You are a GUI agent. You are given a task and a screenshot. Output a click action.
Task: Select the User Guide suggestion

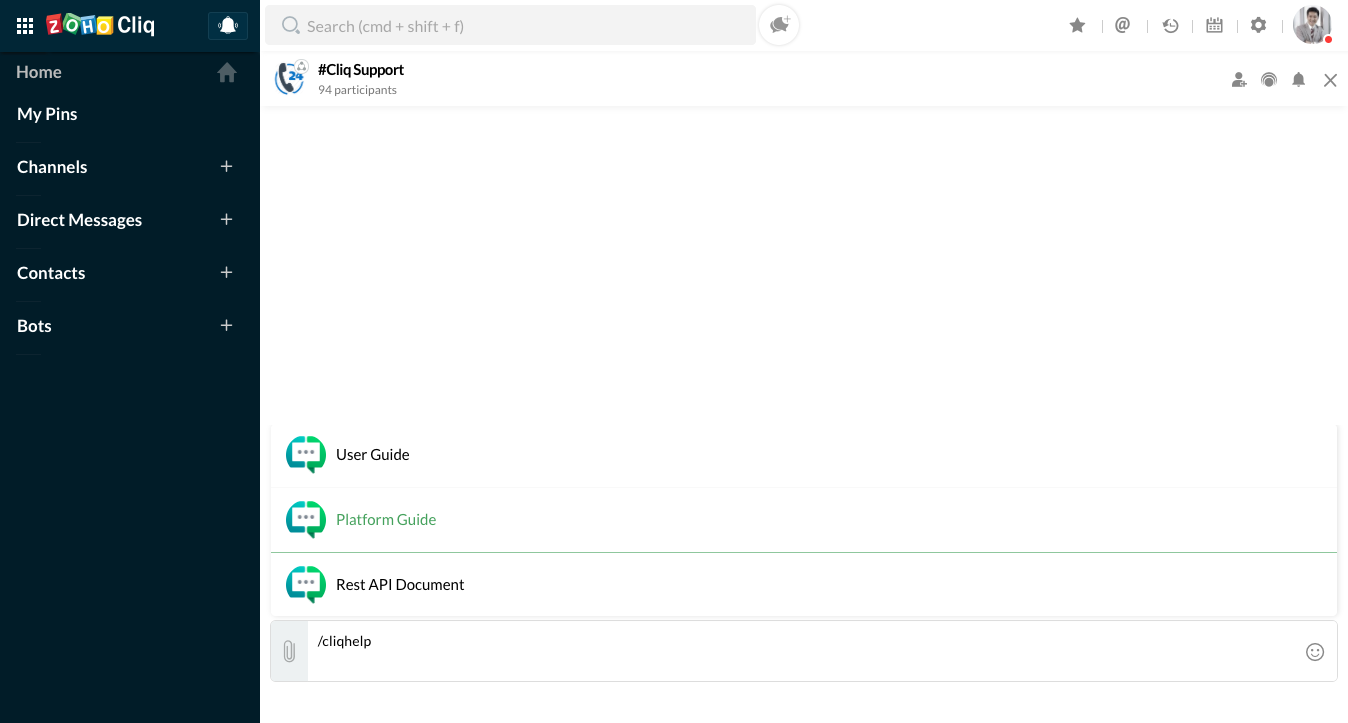pos(373,455)
